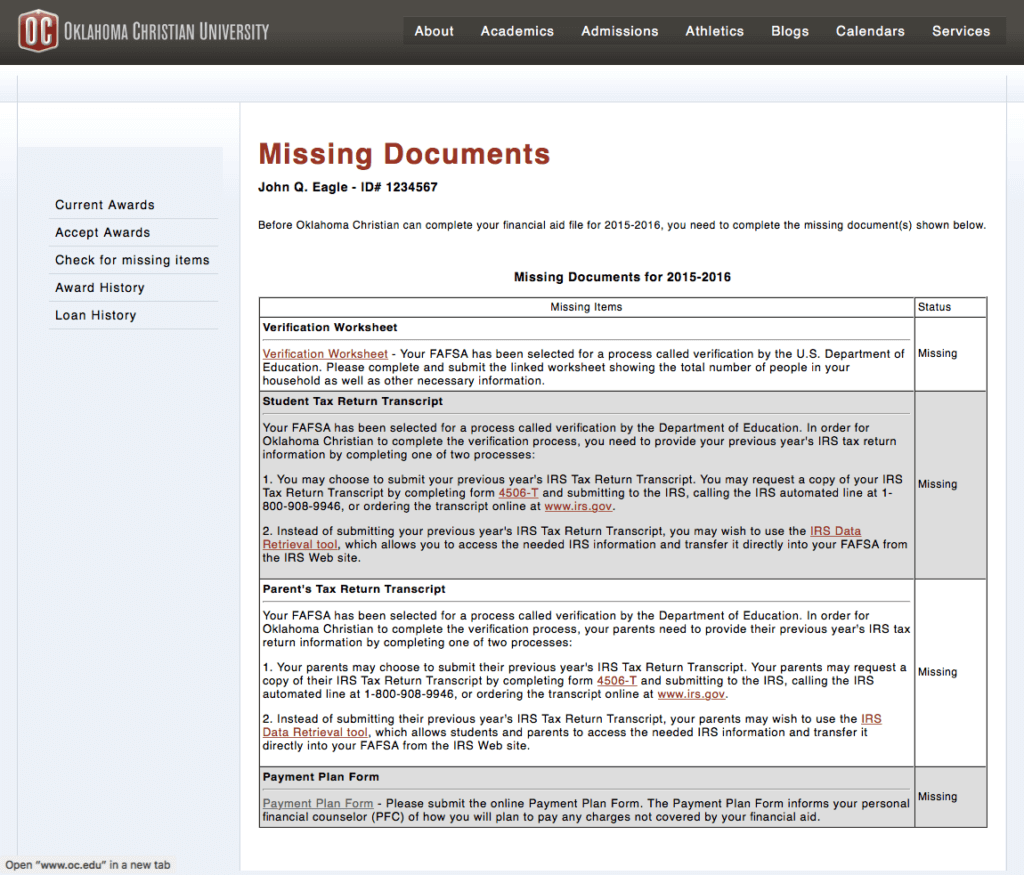
Task: Go to the Admissions menu
Action: [619, 31]
